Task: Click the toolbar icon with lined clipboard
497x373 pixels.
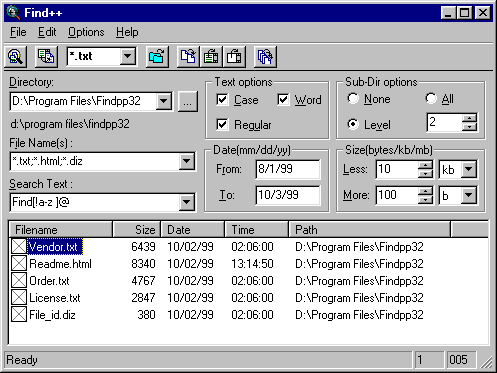Action: (x=211, y=57)
